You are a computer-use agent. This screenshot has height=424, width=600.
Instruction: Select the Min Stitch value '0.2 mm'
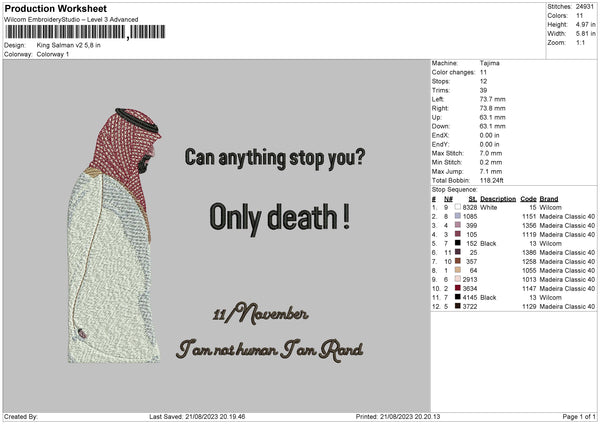click(491, 162)
